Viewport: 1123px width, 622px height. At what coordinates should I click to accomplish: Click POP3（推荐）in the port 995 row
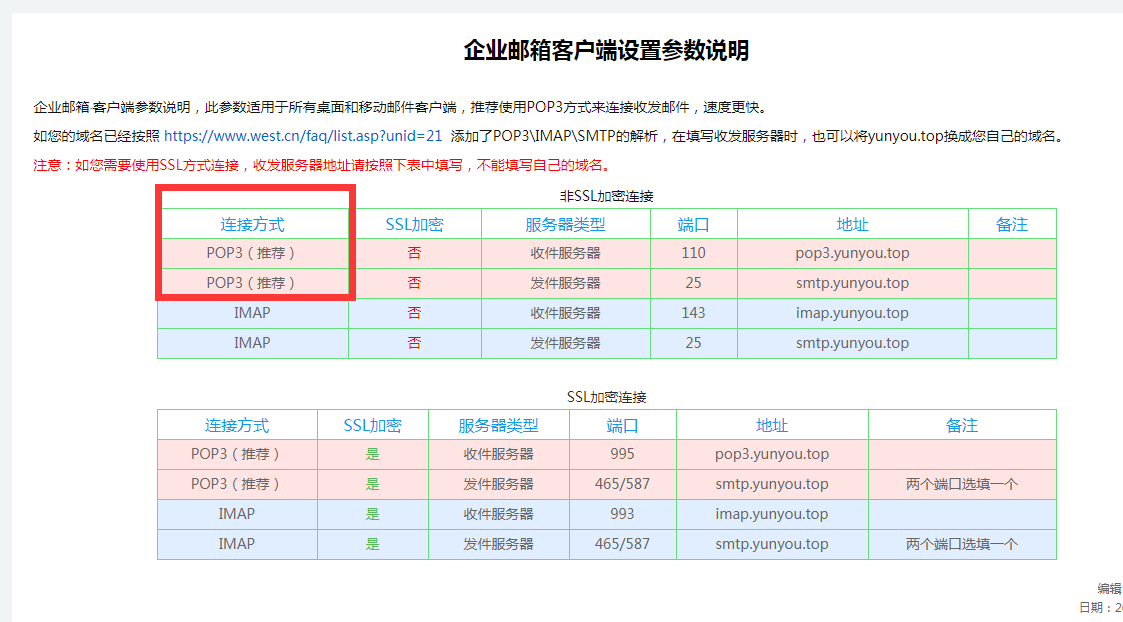tap(237, 454)
